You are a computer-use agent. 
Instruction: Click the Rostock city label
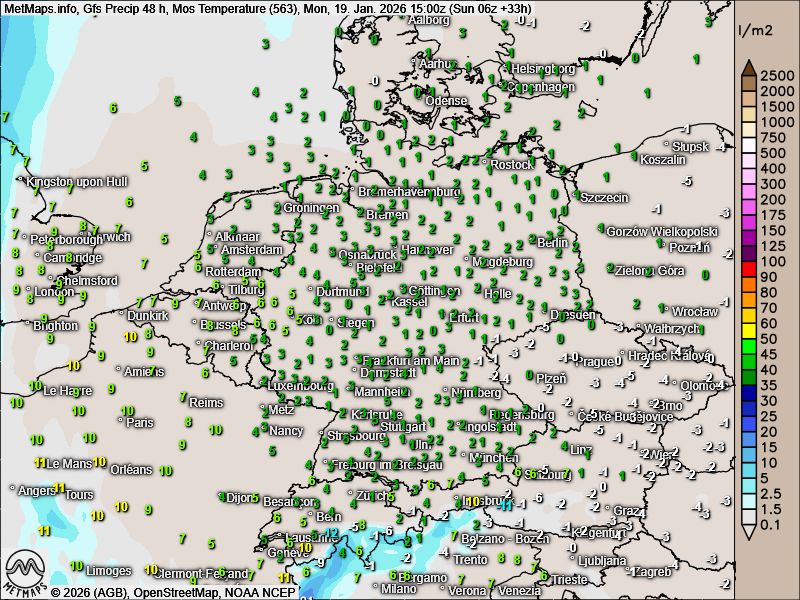pyautogui.click(x=512, y=164)
